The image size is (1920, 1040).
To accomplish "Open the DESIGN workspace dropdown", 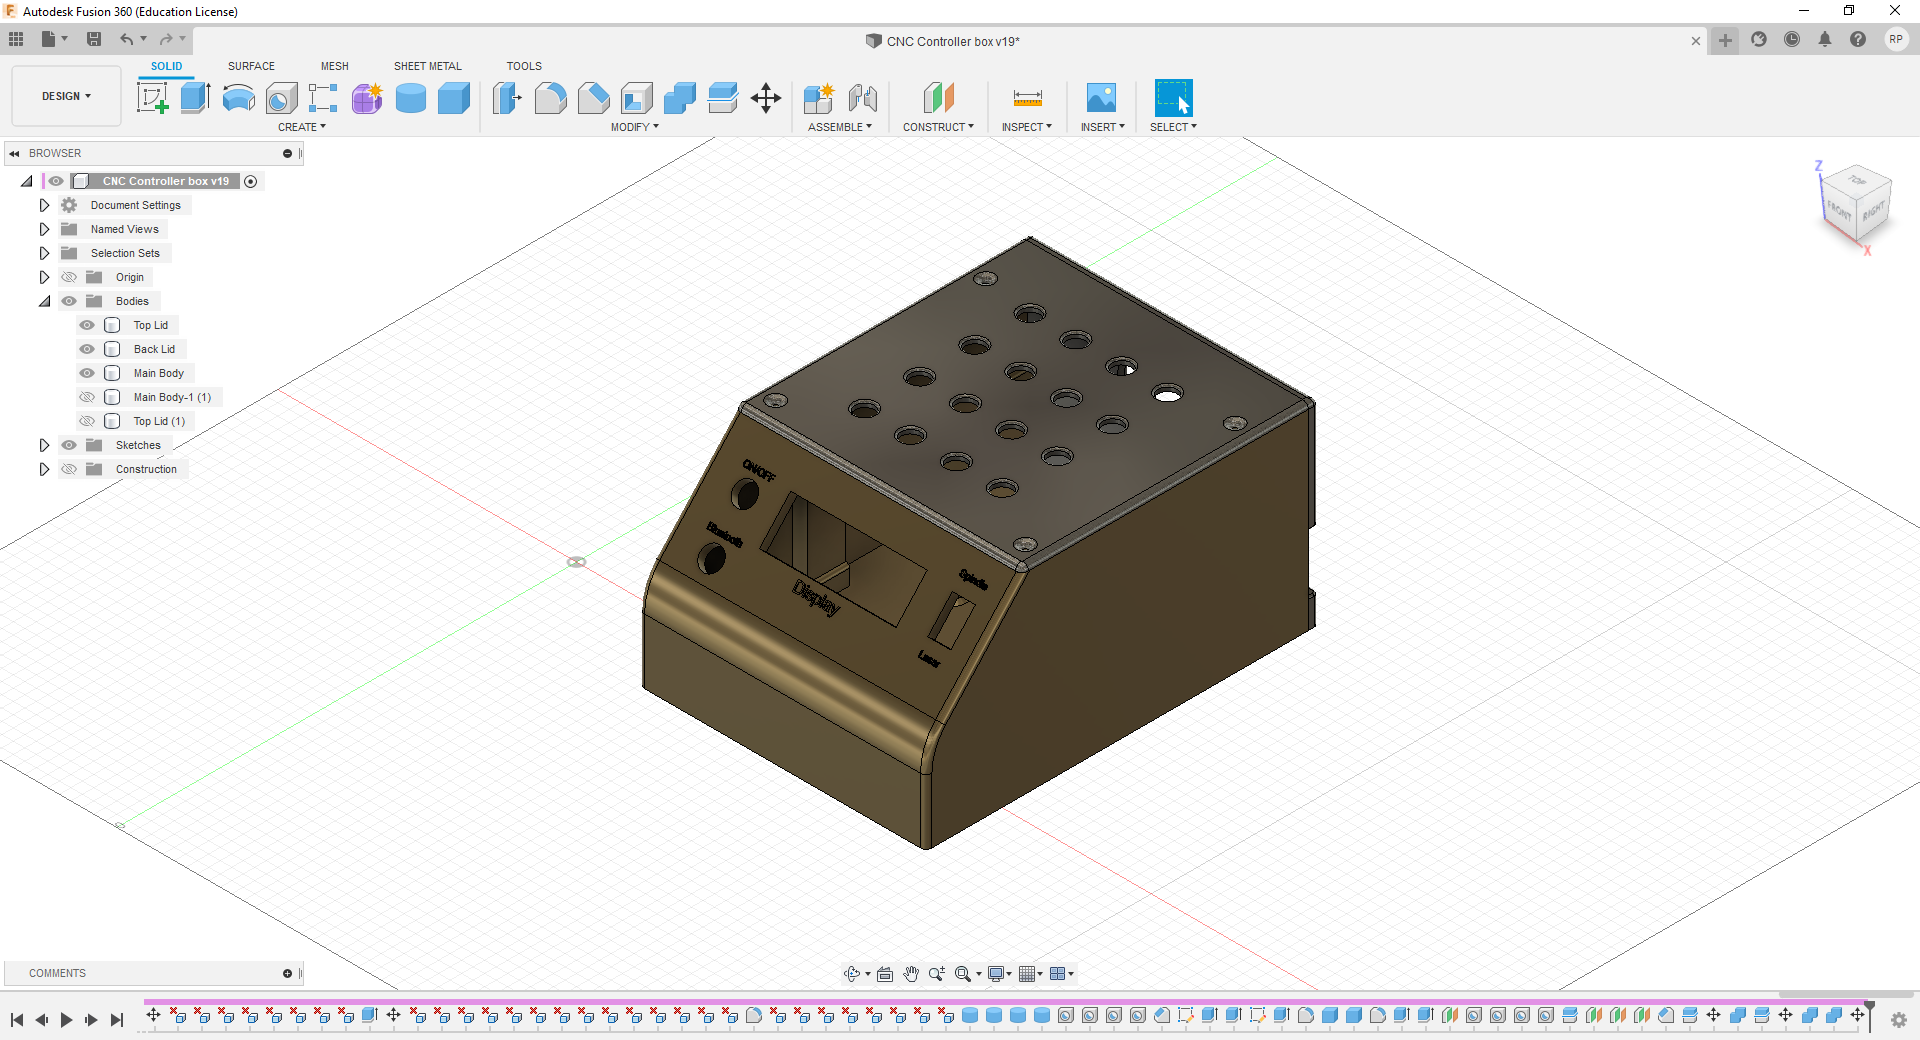I will point(64,96).
